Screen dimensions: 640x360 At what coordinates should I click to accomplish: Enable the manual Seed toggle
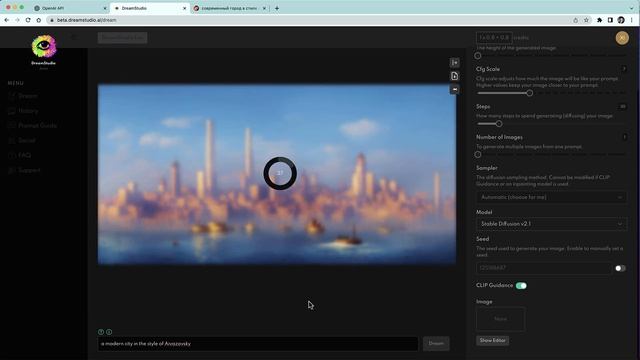click(x=620, y=268)
